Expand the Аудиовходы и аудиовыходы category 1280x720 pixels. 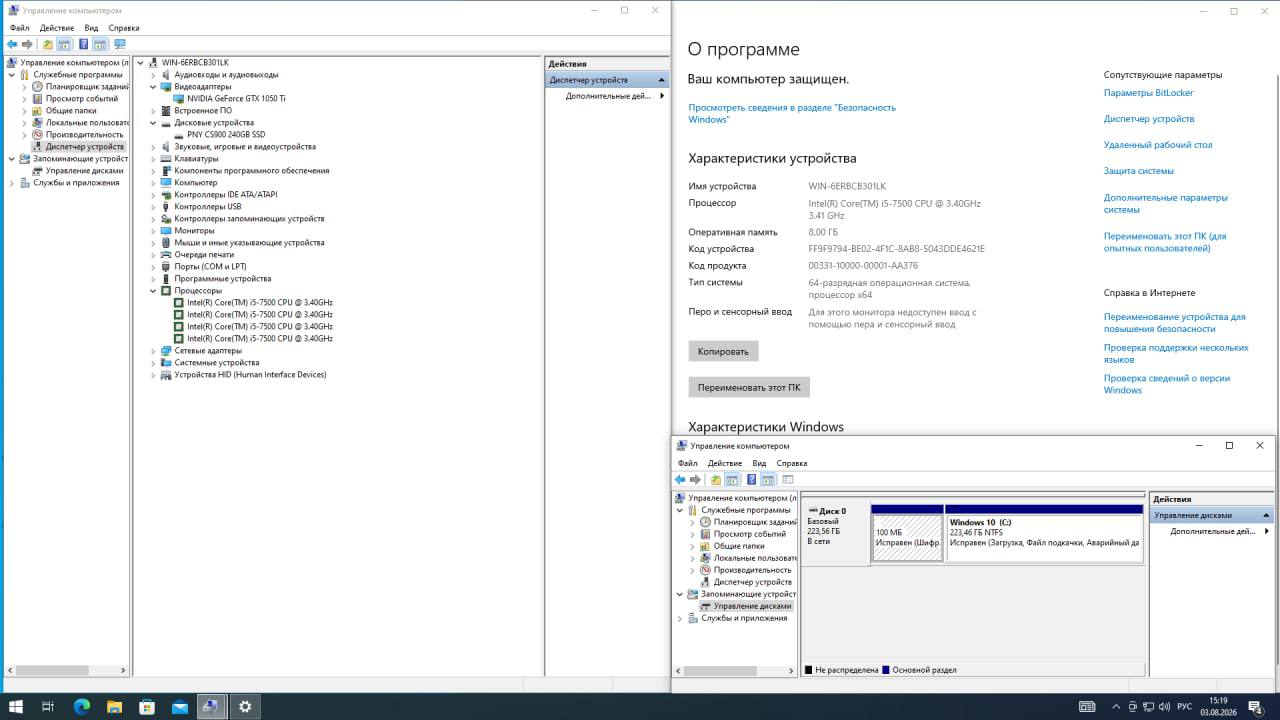(x=153, y=75)
